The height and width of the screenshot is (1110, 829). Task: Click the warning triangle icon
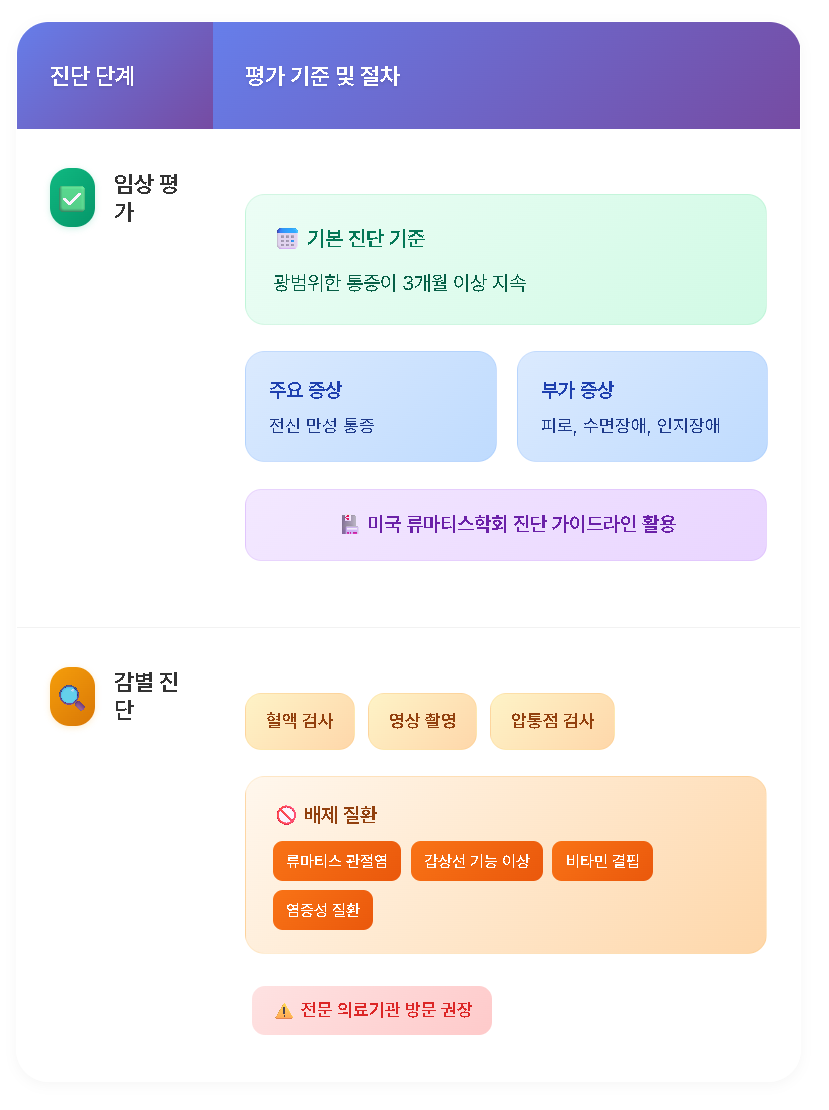tap(284, 1011)
